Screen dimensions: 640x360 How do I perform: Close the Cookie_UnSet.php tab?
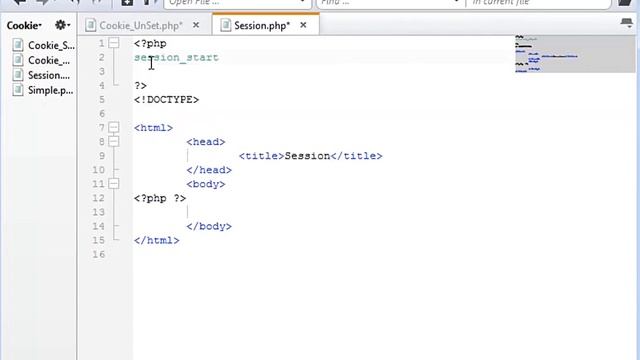coord(196,25)
